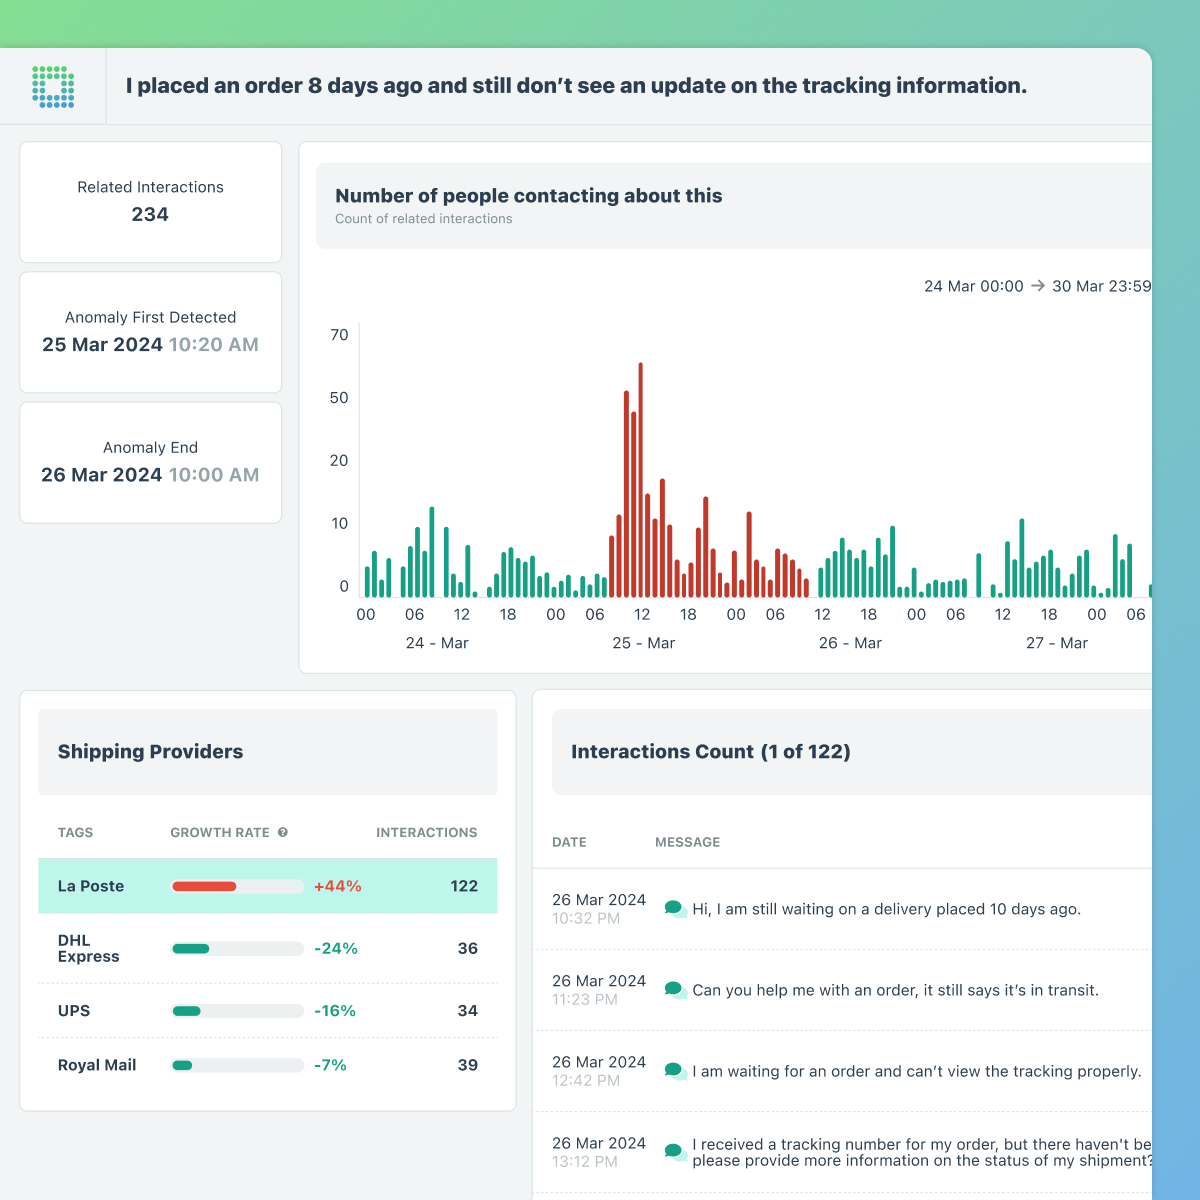The width and height of the screenshot is (1200, 1200).
Task: Click the chat bubble beside the 13:12 PM message
Action: pos(674,1150)
